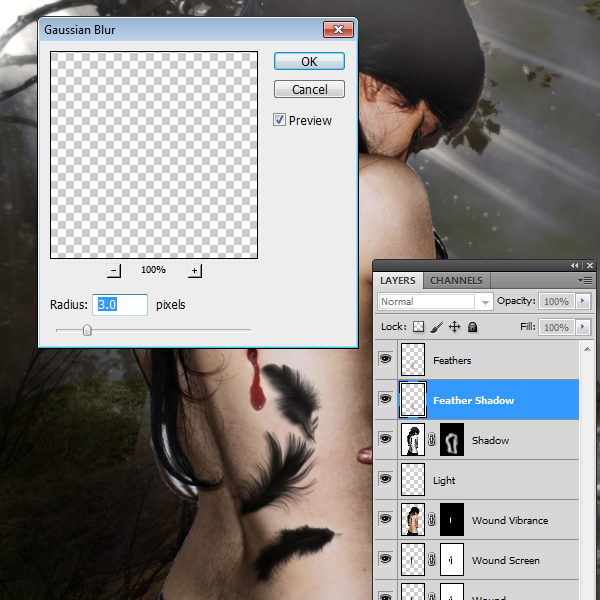This screenshot has width=600, height=600.
Task: Select the Shadow layer mask thumbnail
Action: pos(452,439)
